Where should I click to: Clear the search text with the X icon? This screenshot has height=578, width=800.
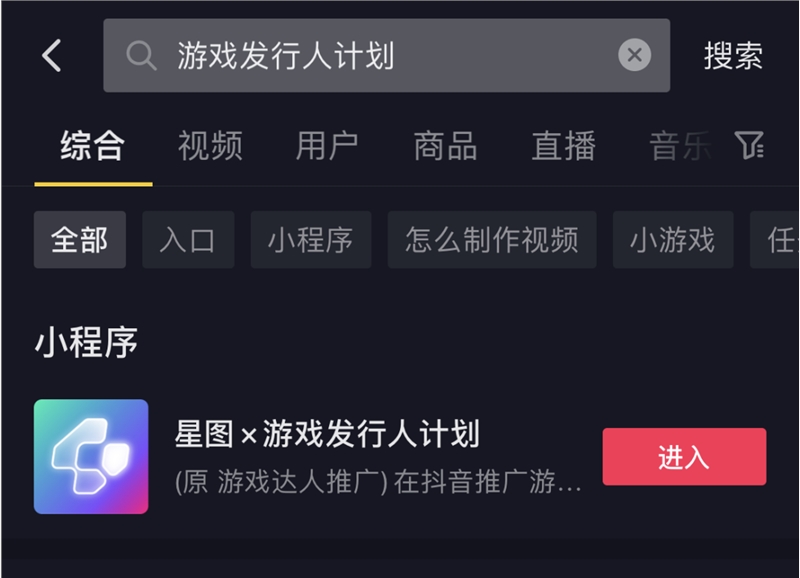click(635, 55)
